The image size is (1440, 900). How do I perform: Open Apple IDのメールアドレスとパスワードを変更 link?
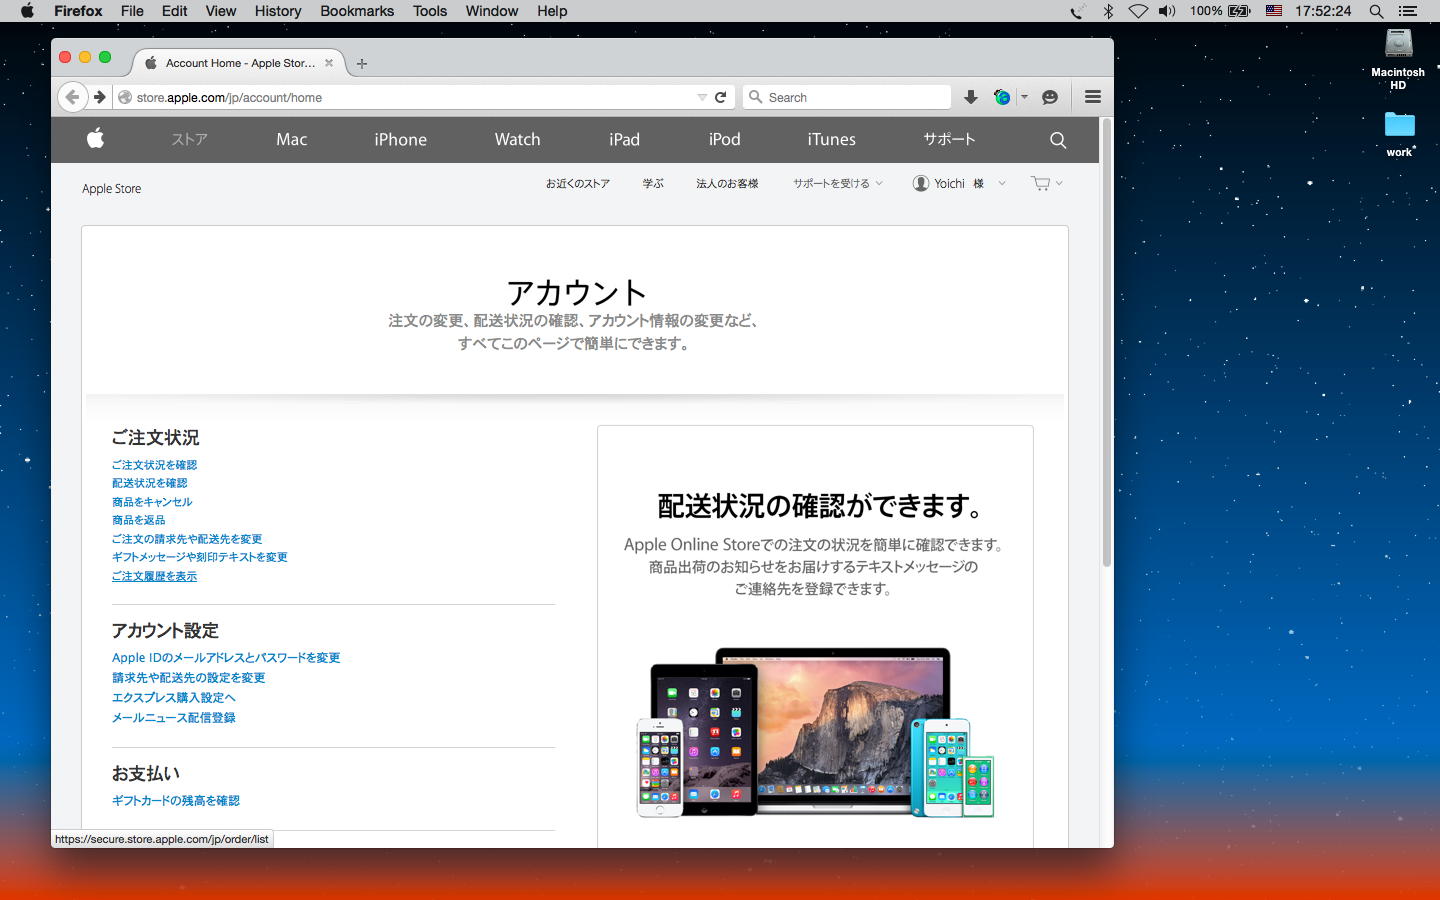[226, 658]
